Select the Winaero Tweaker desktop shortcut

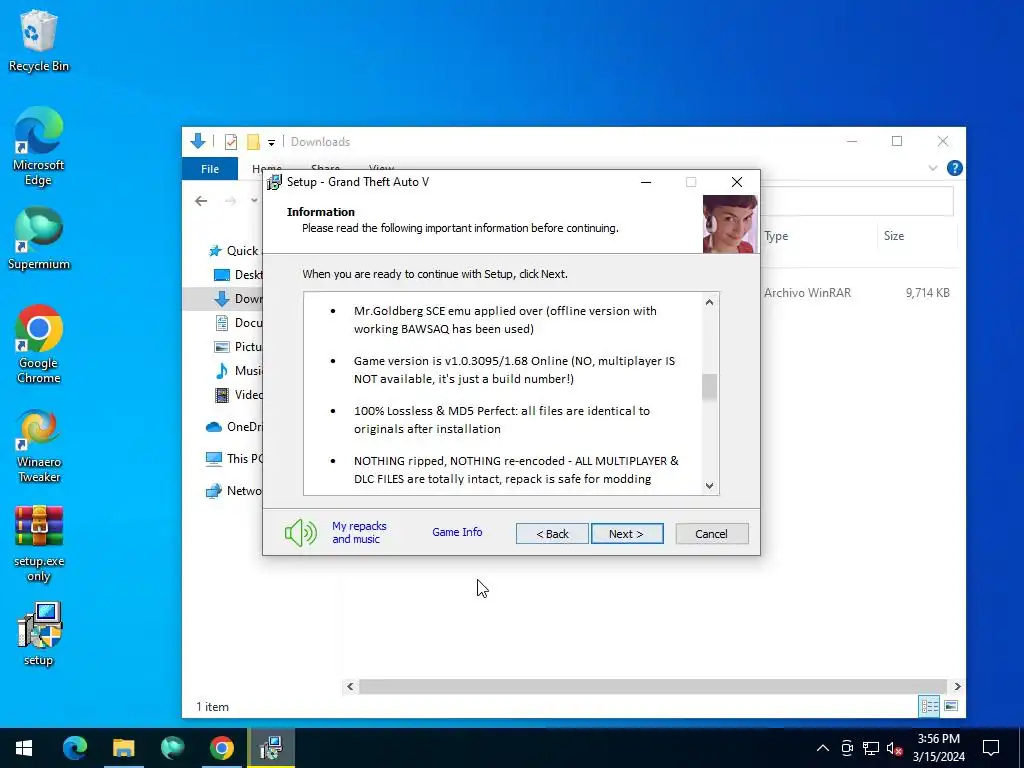39,446
